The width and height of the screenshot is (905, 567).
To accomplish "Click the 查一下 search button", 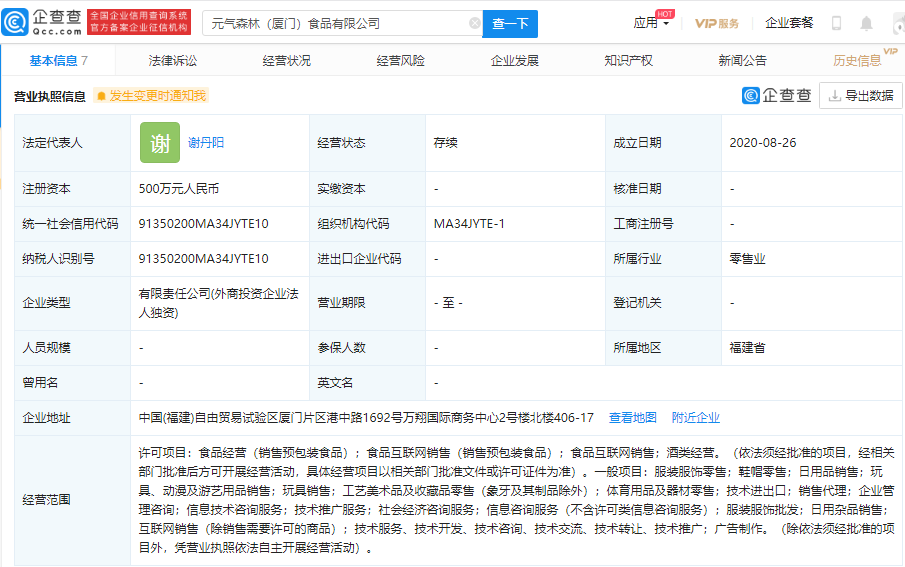I will click(510, 24).
